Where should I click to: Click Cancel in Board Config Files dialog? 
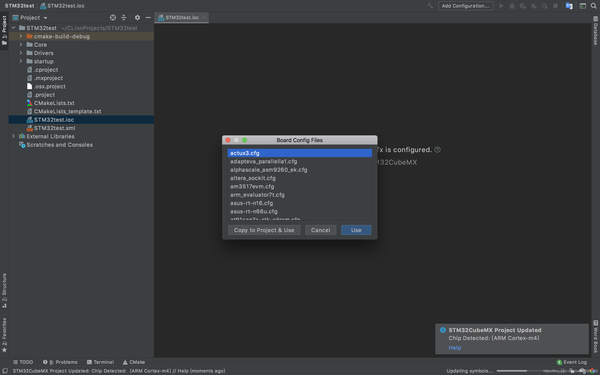(321, 230)
